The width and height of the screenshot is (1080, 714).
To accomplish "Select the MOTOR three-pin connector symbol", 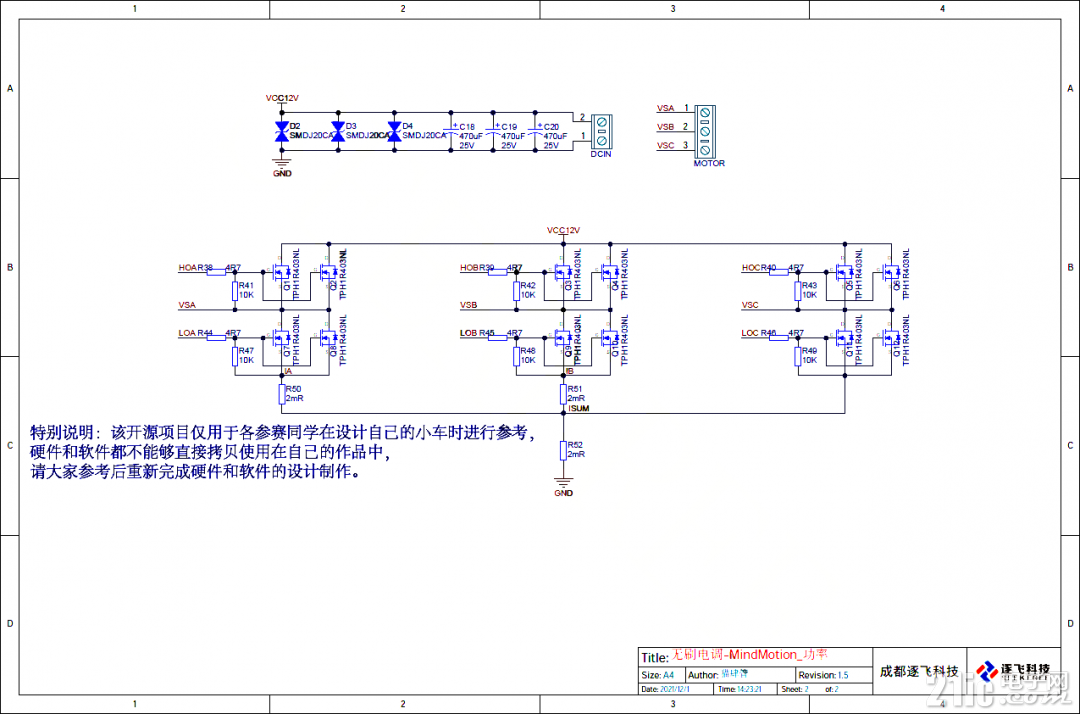I will (x=705, y=132).
